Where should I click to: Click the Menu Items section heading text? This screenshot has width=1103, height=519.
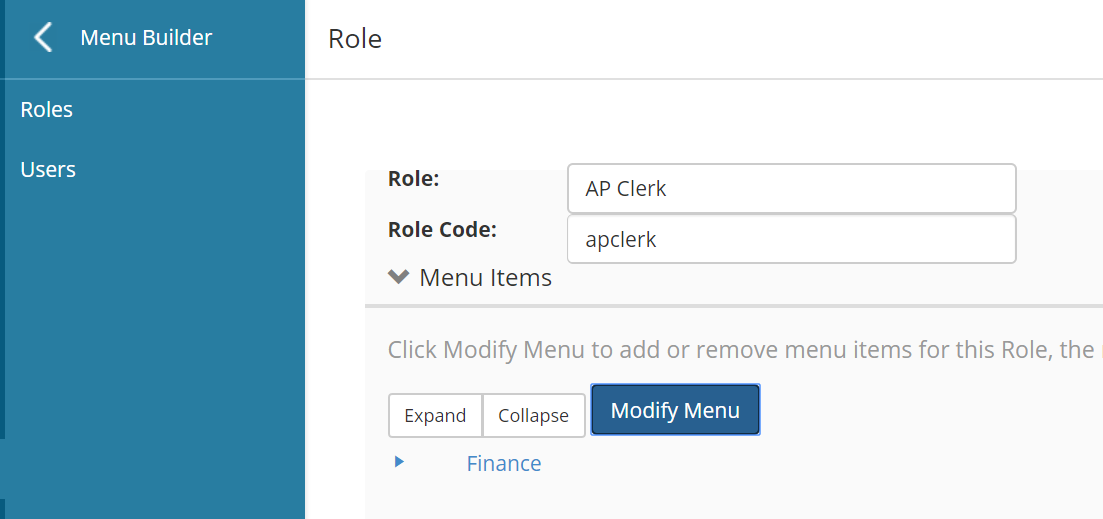[485, 277]
